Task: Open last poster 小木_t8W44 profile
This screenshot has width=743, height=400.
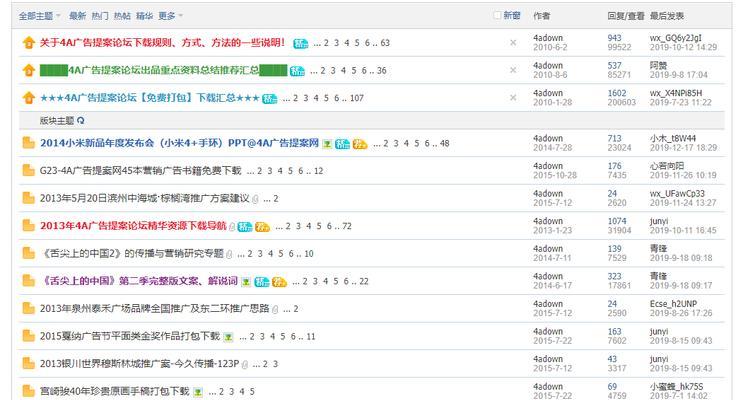Action: 673,138
